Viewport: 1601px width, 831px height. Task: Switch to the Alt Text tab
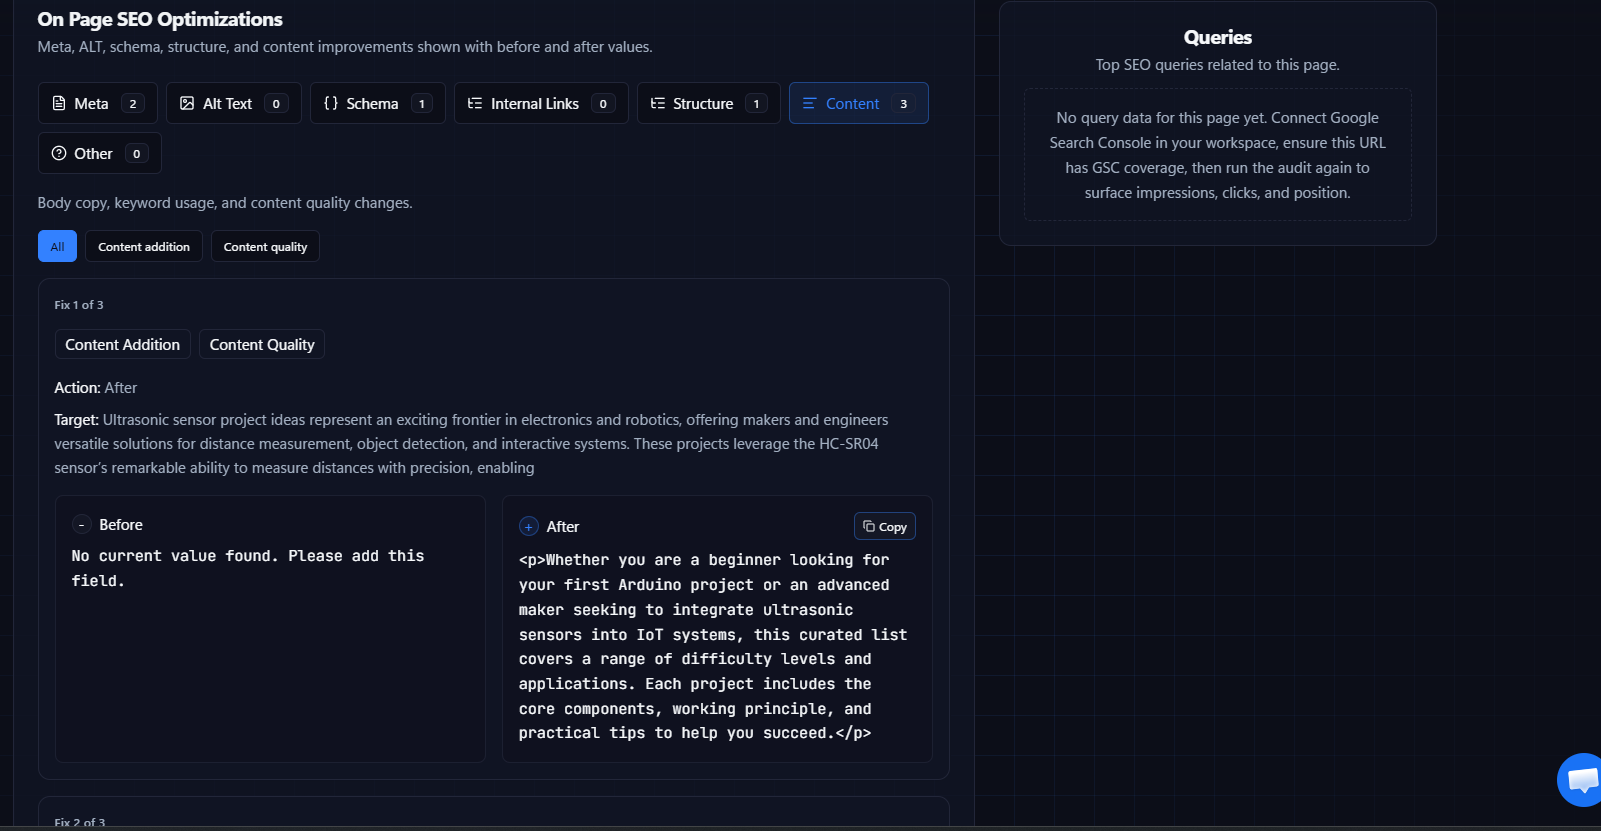click(x=233, y=103)
